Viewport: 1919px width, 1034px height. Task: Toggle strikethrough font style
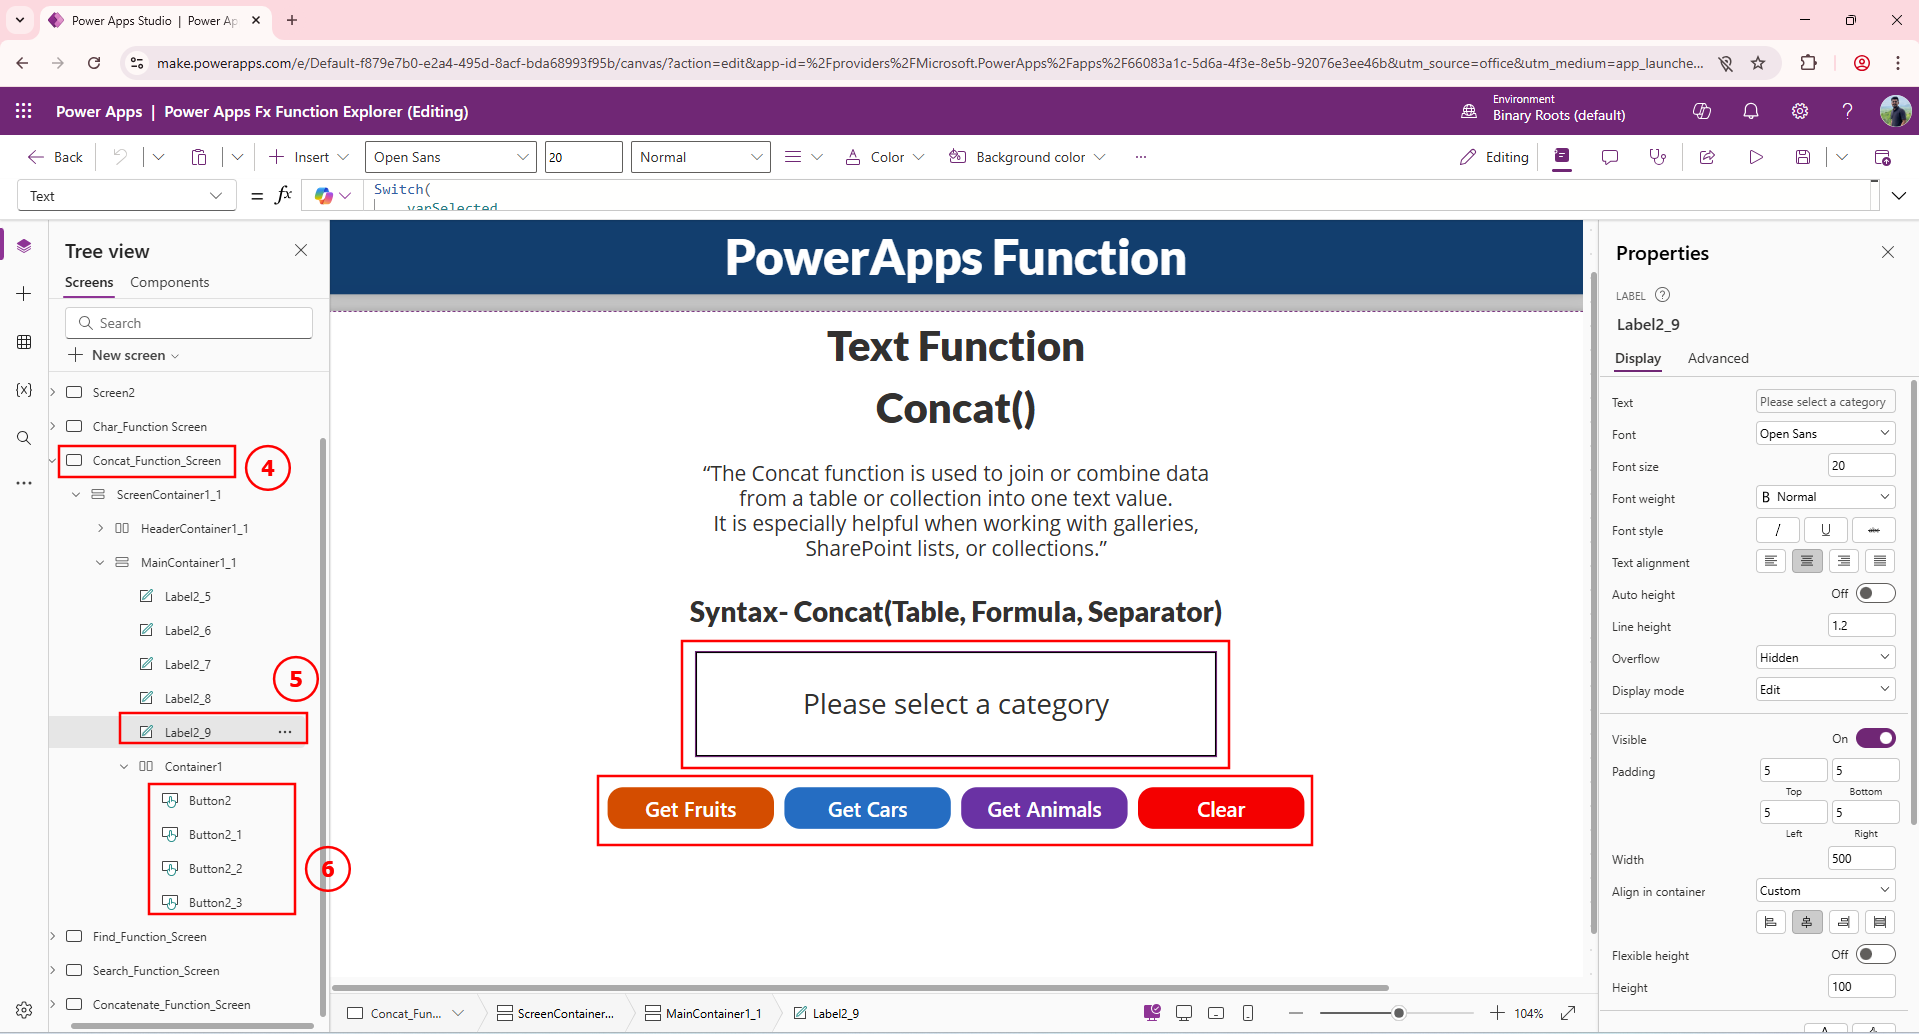pos(1874,530)
